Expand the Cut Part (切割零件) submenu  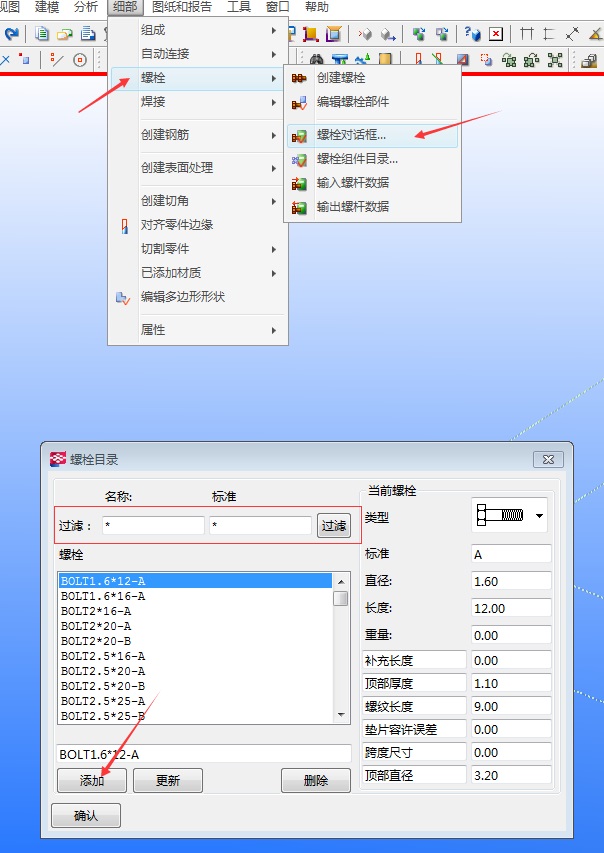(x=199, y=249)
